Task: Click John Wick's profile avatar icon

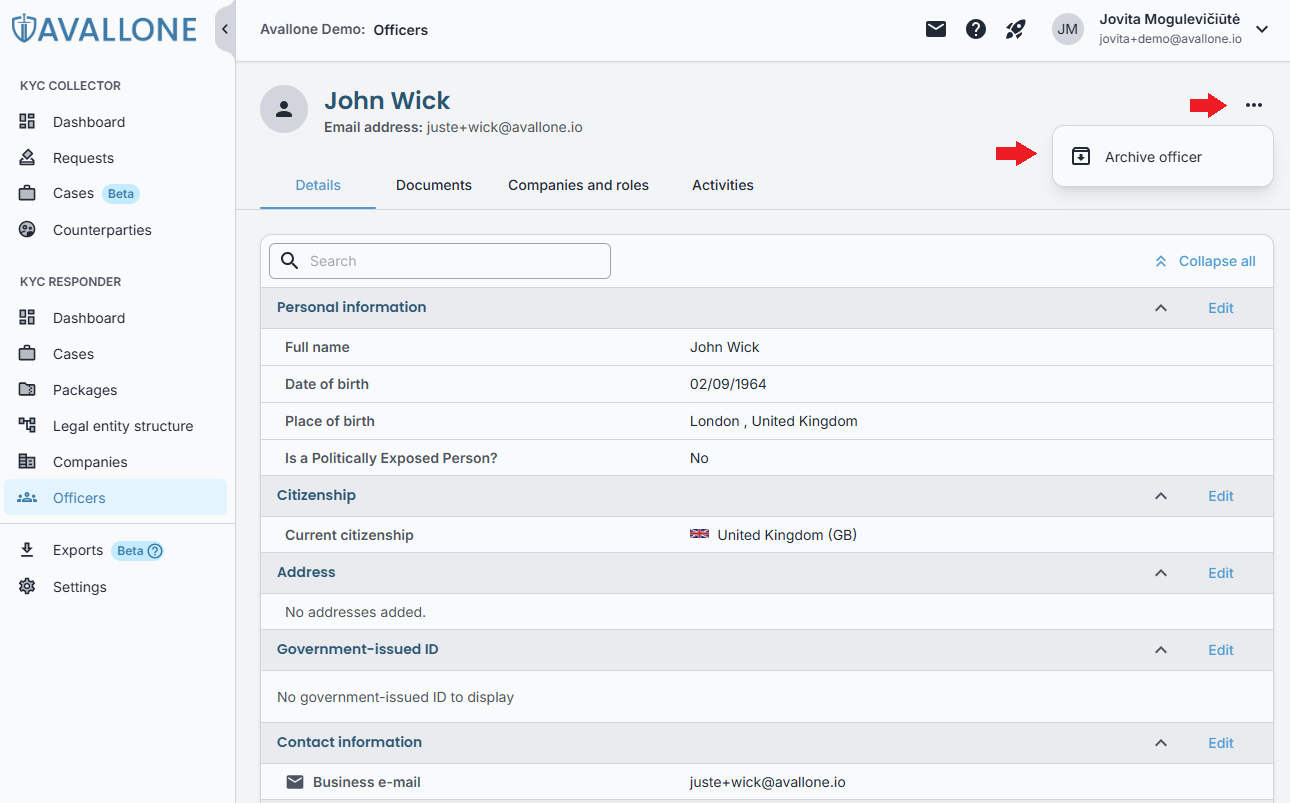Action: coord(284,109)
